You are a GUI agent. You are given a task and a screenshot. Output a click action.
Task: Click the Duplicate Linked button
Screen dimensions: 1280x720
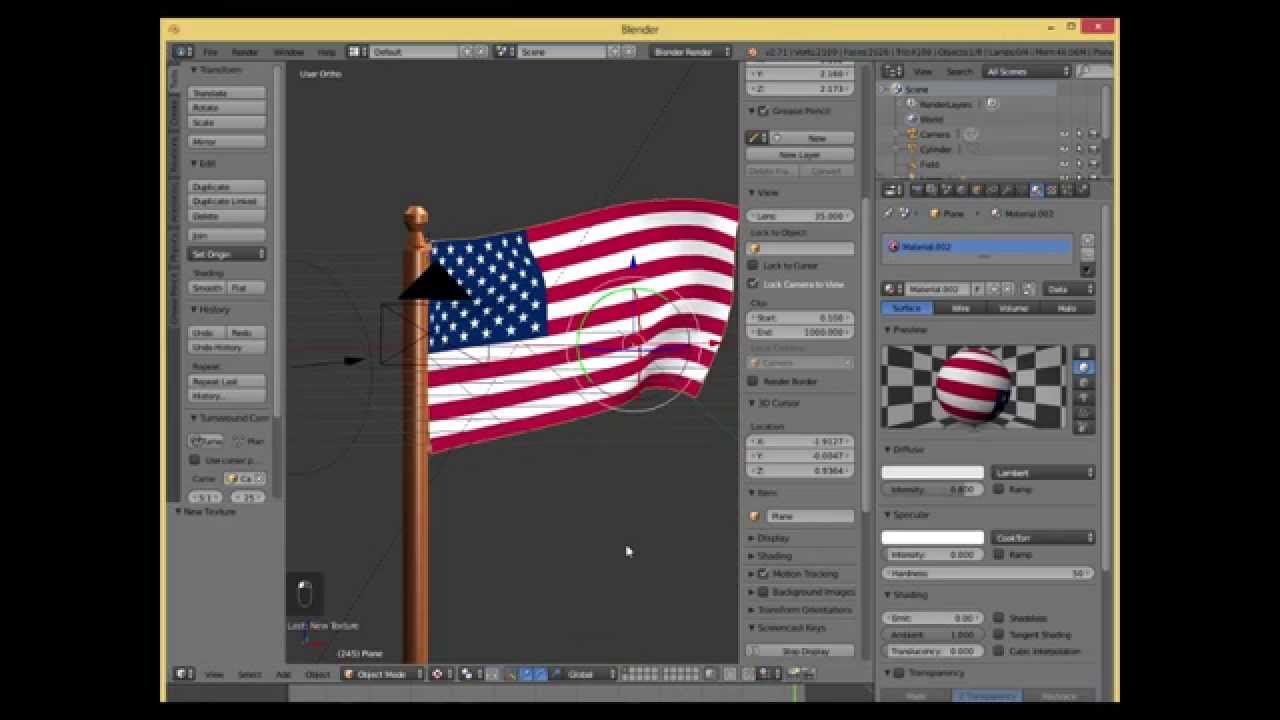click(227, 201)
